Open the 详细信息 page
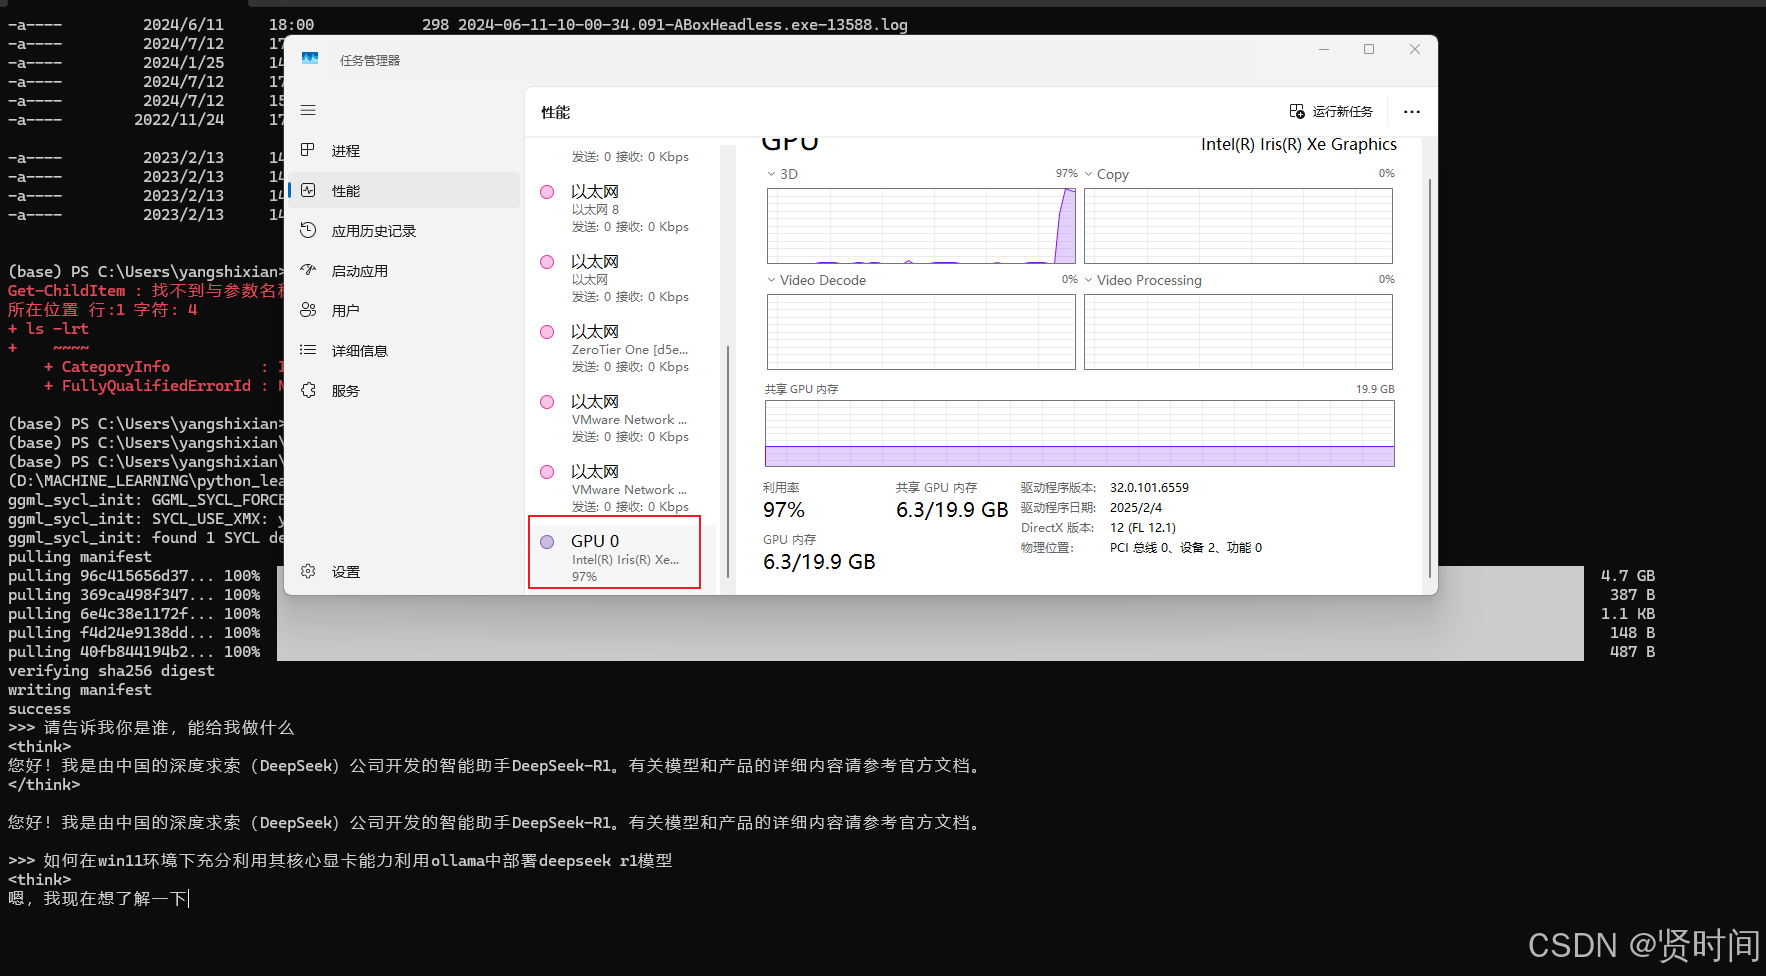The image size is (1766, 976). pyautogui.click(x=404, y=350)
